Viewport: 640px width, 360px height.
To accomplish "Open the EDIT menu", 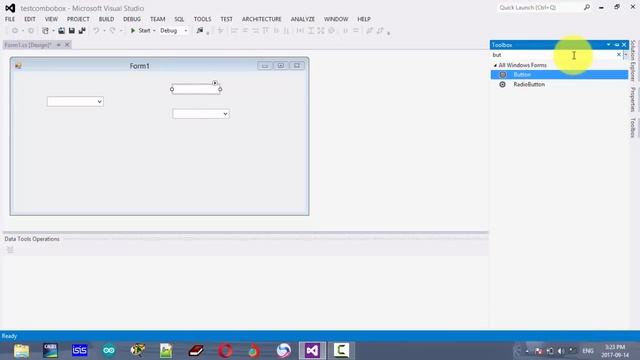I will 30,19.
